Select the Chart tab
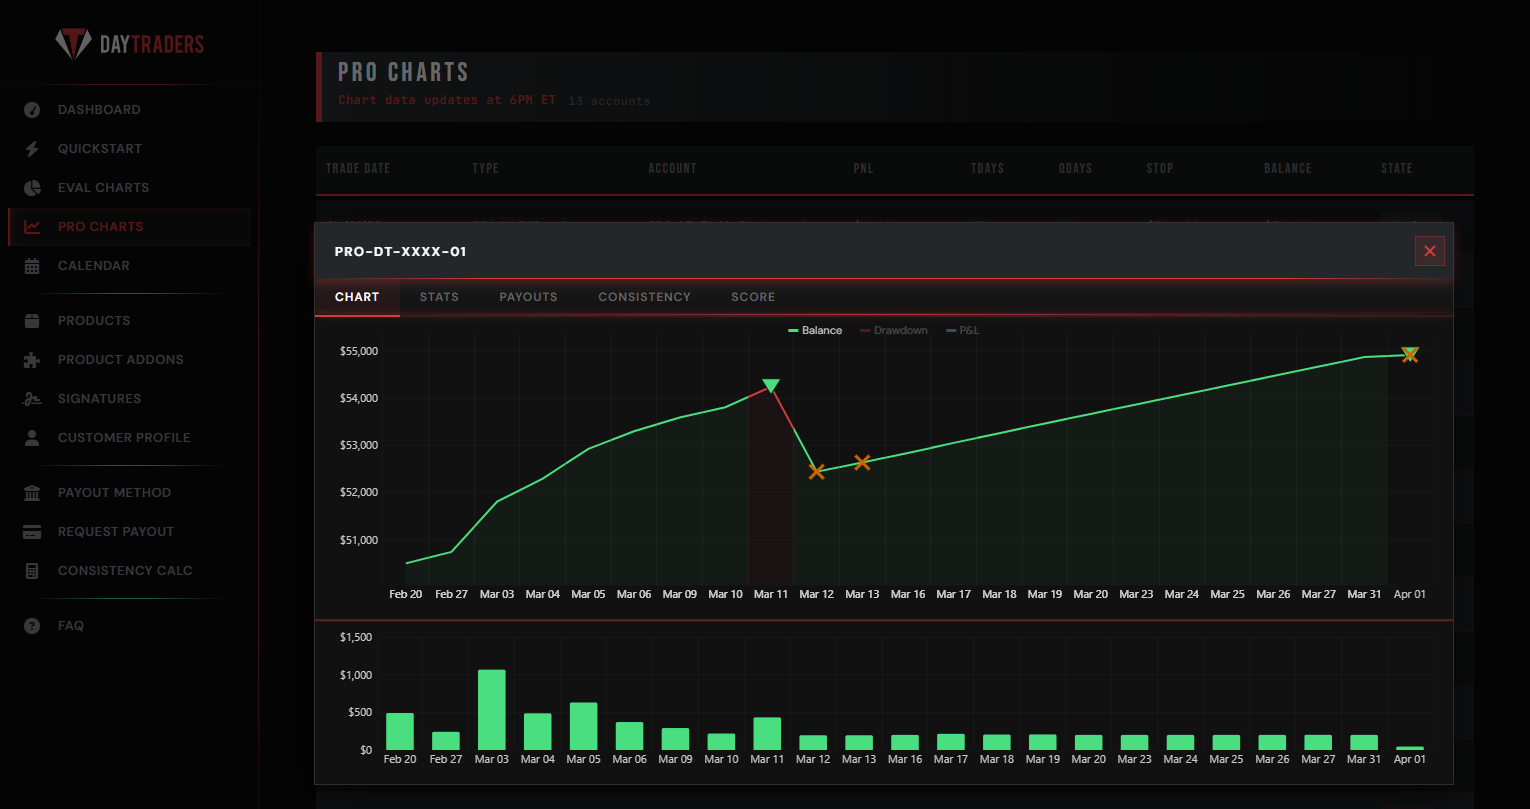Image resolution: width=1530 pixels, height=809 pixels. 357,297
